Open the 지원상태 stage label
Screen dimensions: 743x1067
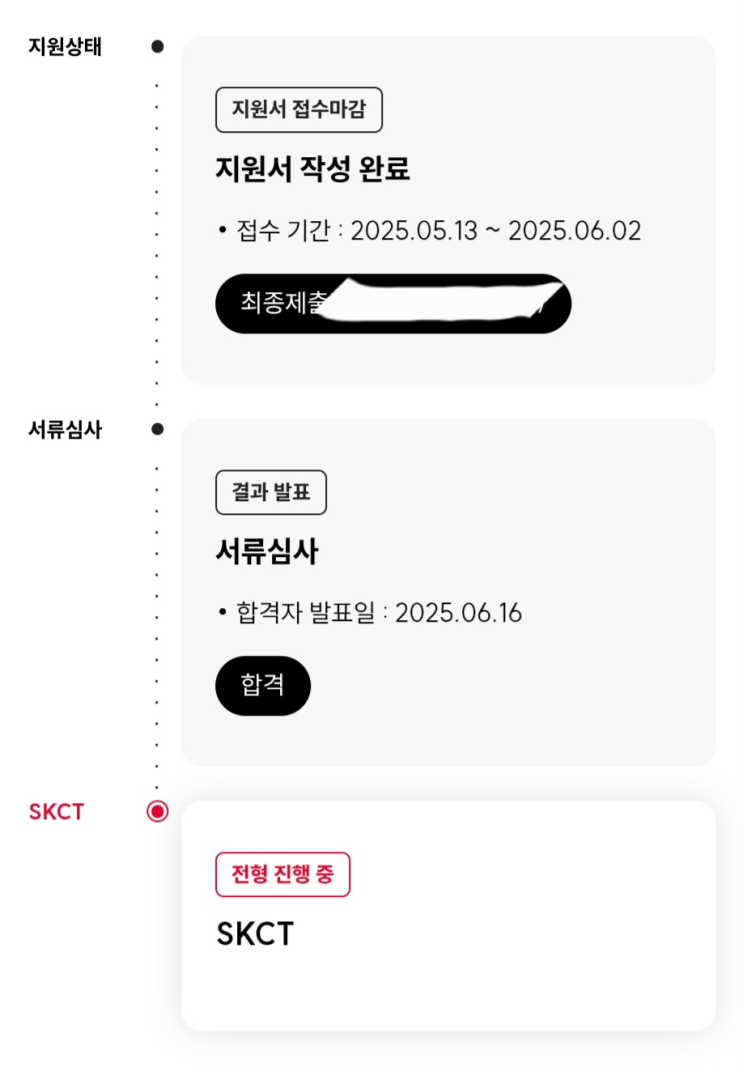65,46
